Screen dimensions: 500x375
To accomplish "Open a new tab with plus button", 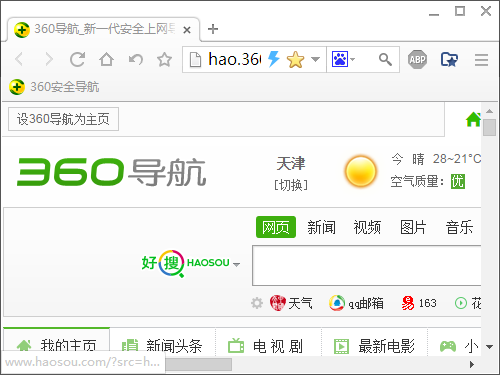I will [x=213, y=29].
